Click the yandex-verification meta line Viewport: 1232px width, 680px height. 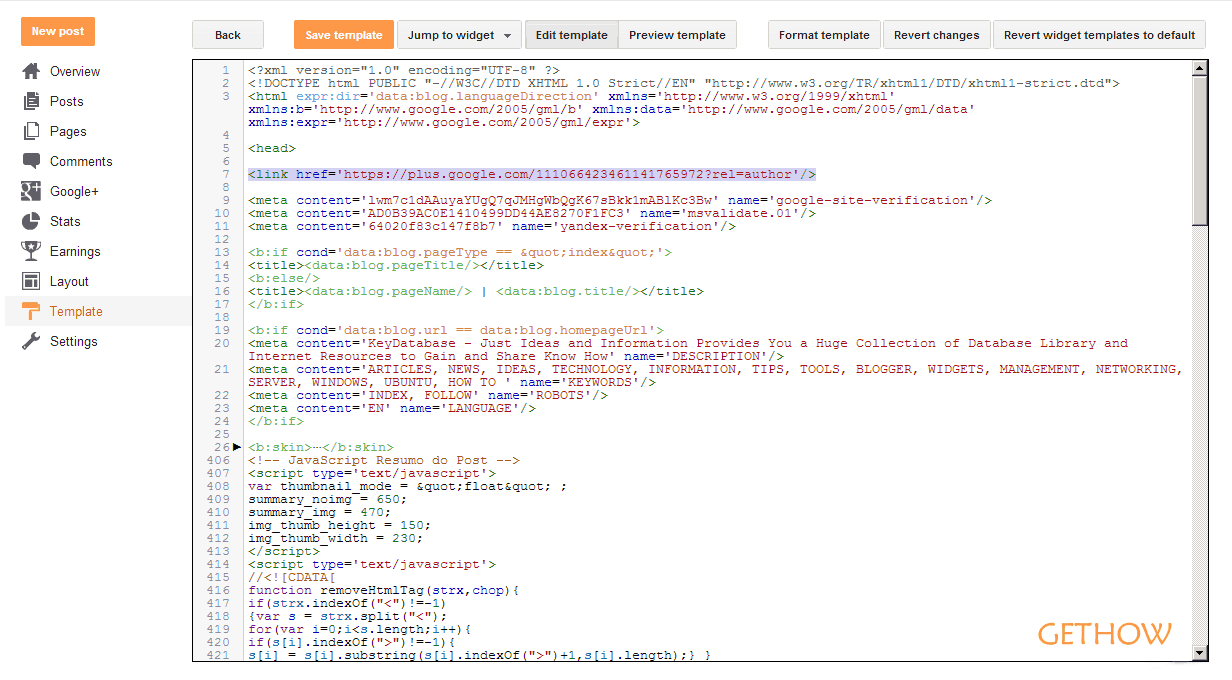coord(493,226)
